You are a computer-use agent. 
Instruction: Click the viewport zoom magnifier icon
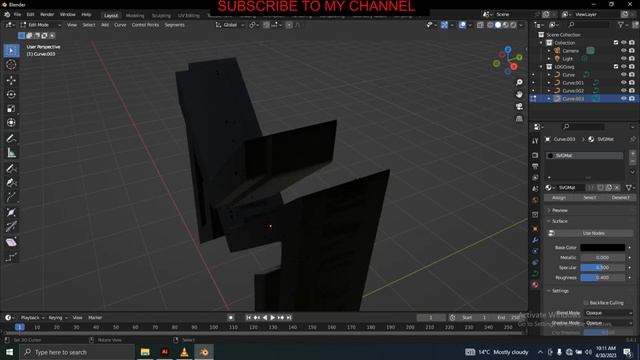point(519,82)
